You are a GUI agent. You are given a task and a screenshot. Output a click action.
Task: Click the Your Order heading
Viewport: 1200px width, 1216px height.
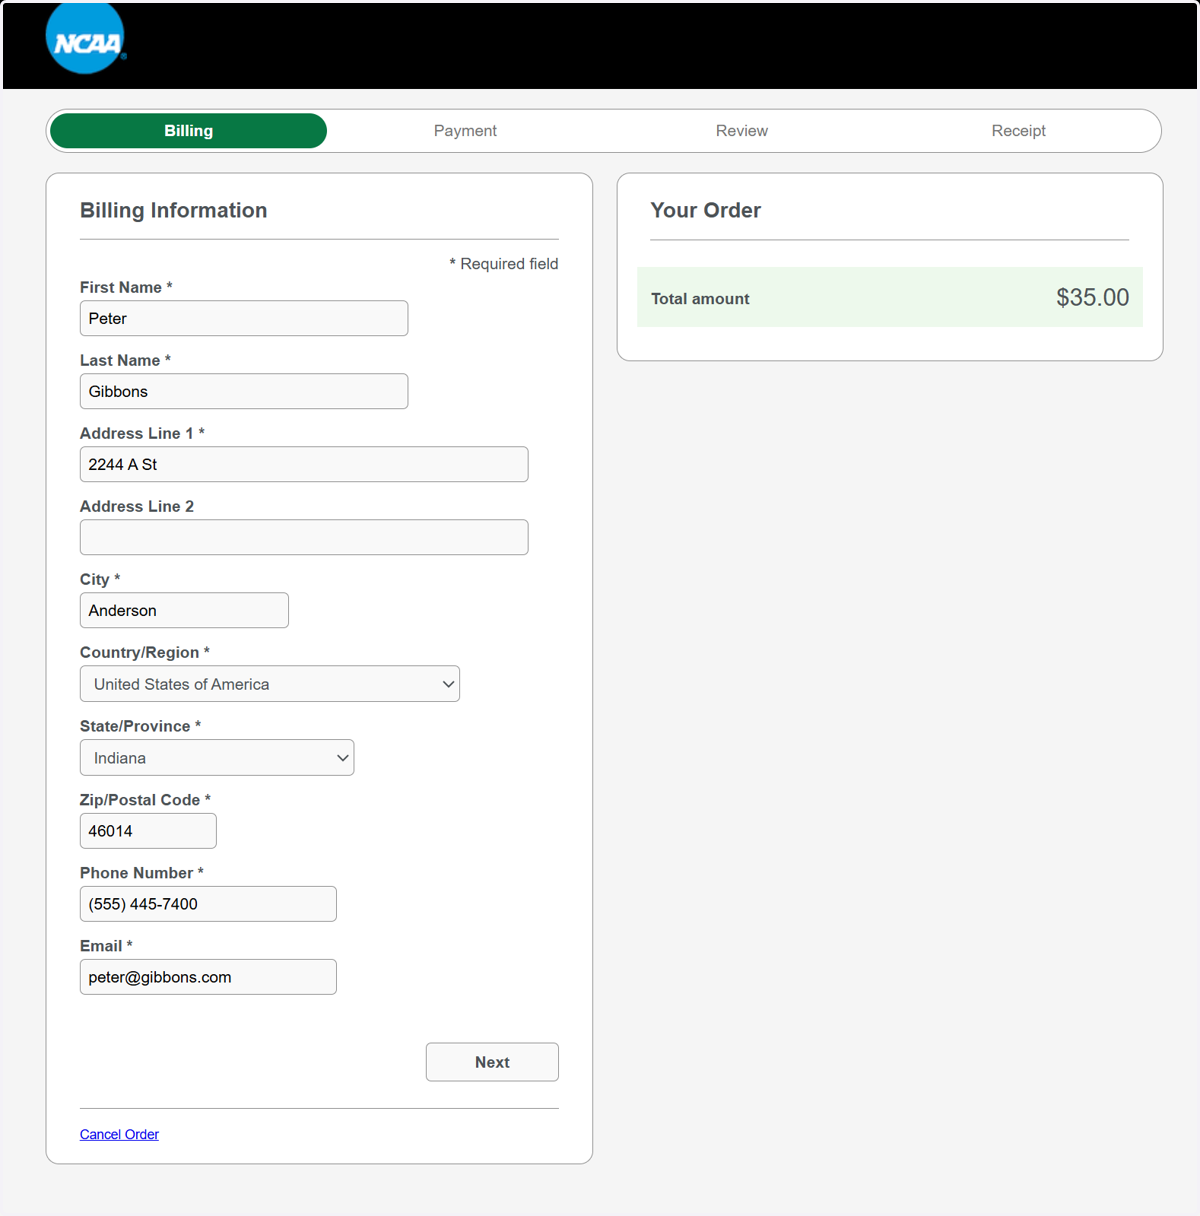tap(706, 210)
